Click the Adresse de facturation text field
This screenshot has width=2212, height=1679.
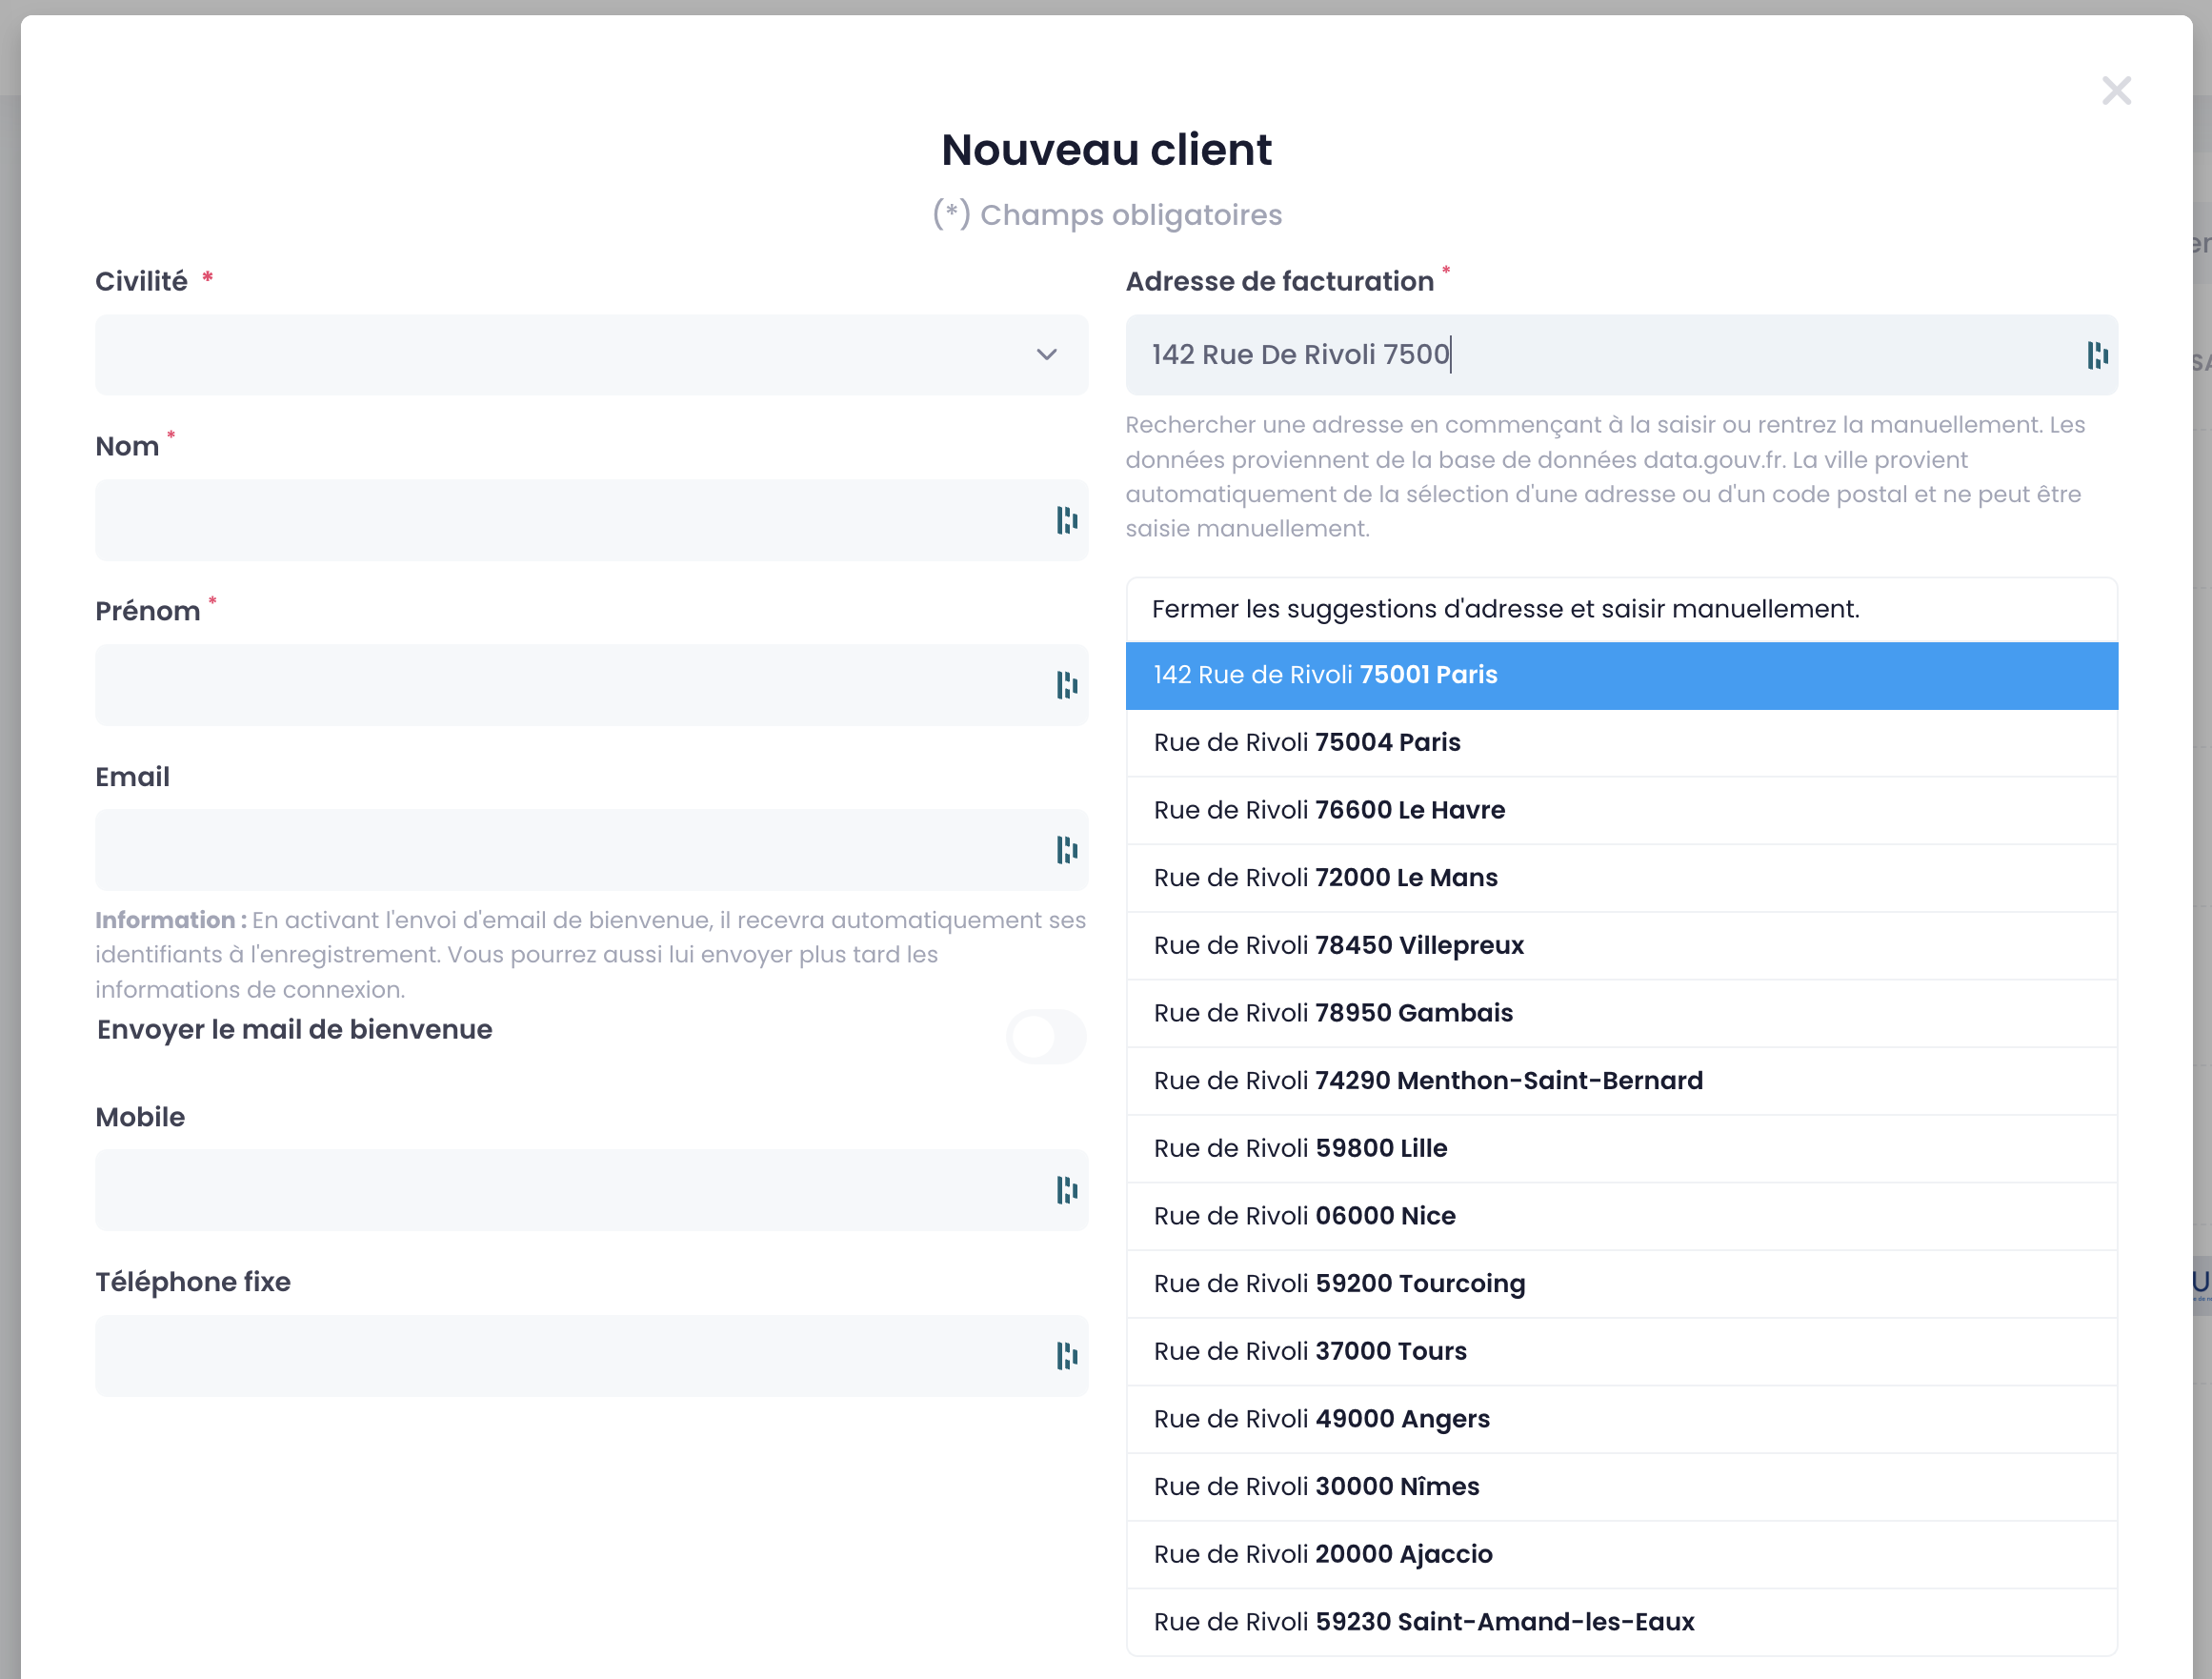coord(1600,355)
